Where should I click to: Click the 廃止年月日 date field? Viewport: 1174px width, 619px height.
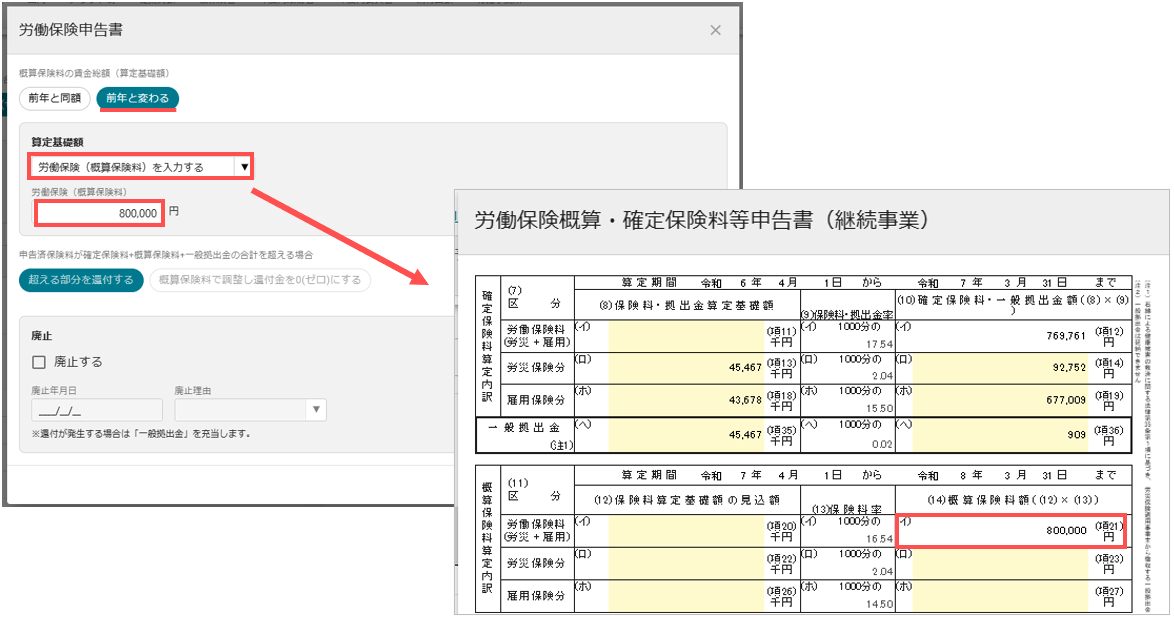click(x=97, y=410)
